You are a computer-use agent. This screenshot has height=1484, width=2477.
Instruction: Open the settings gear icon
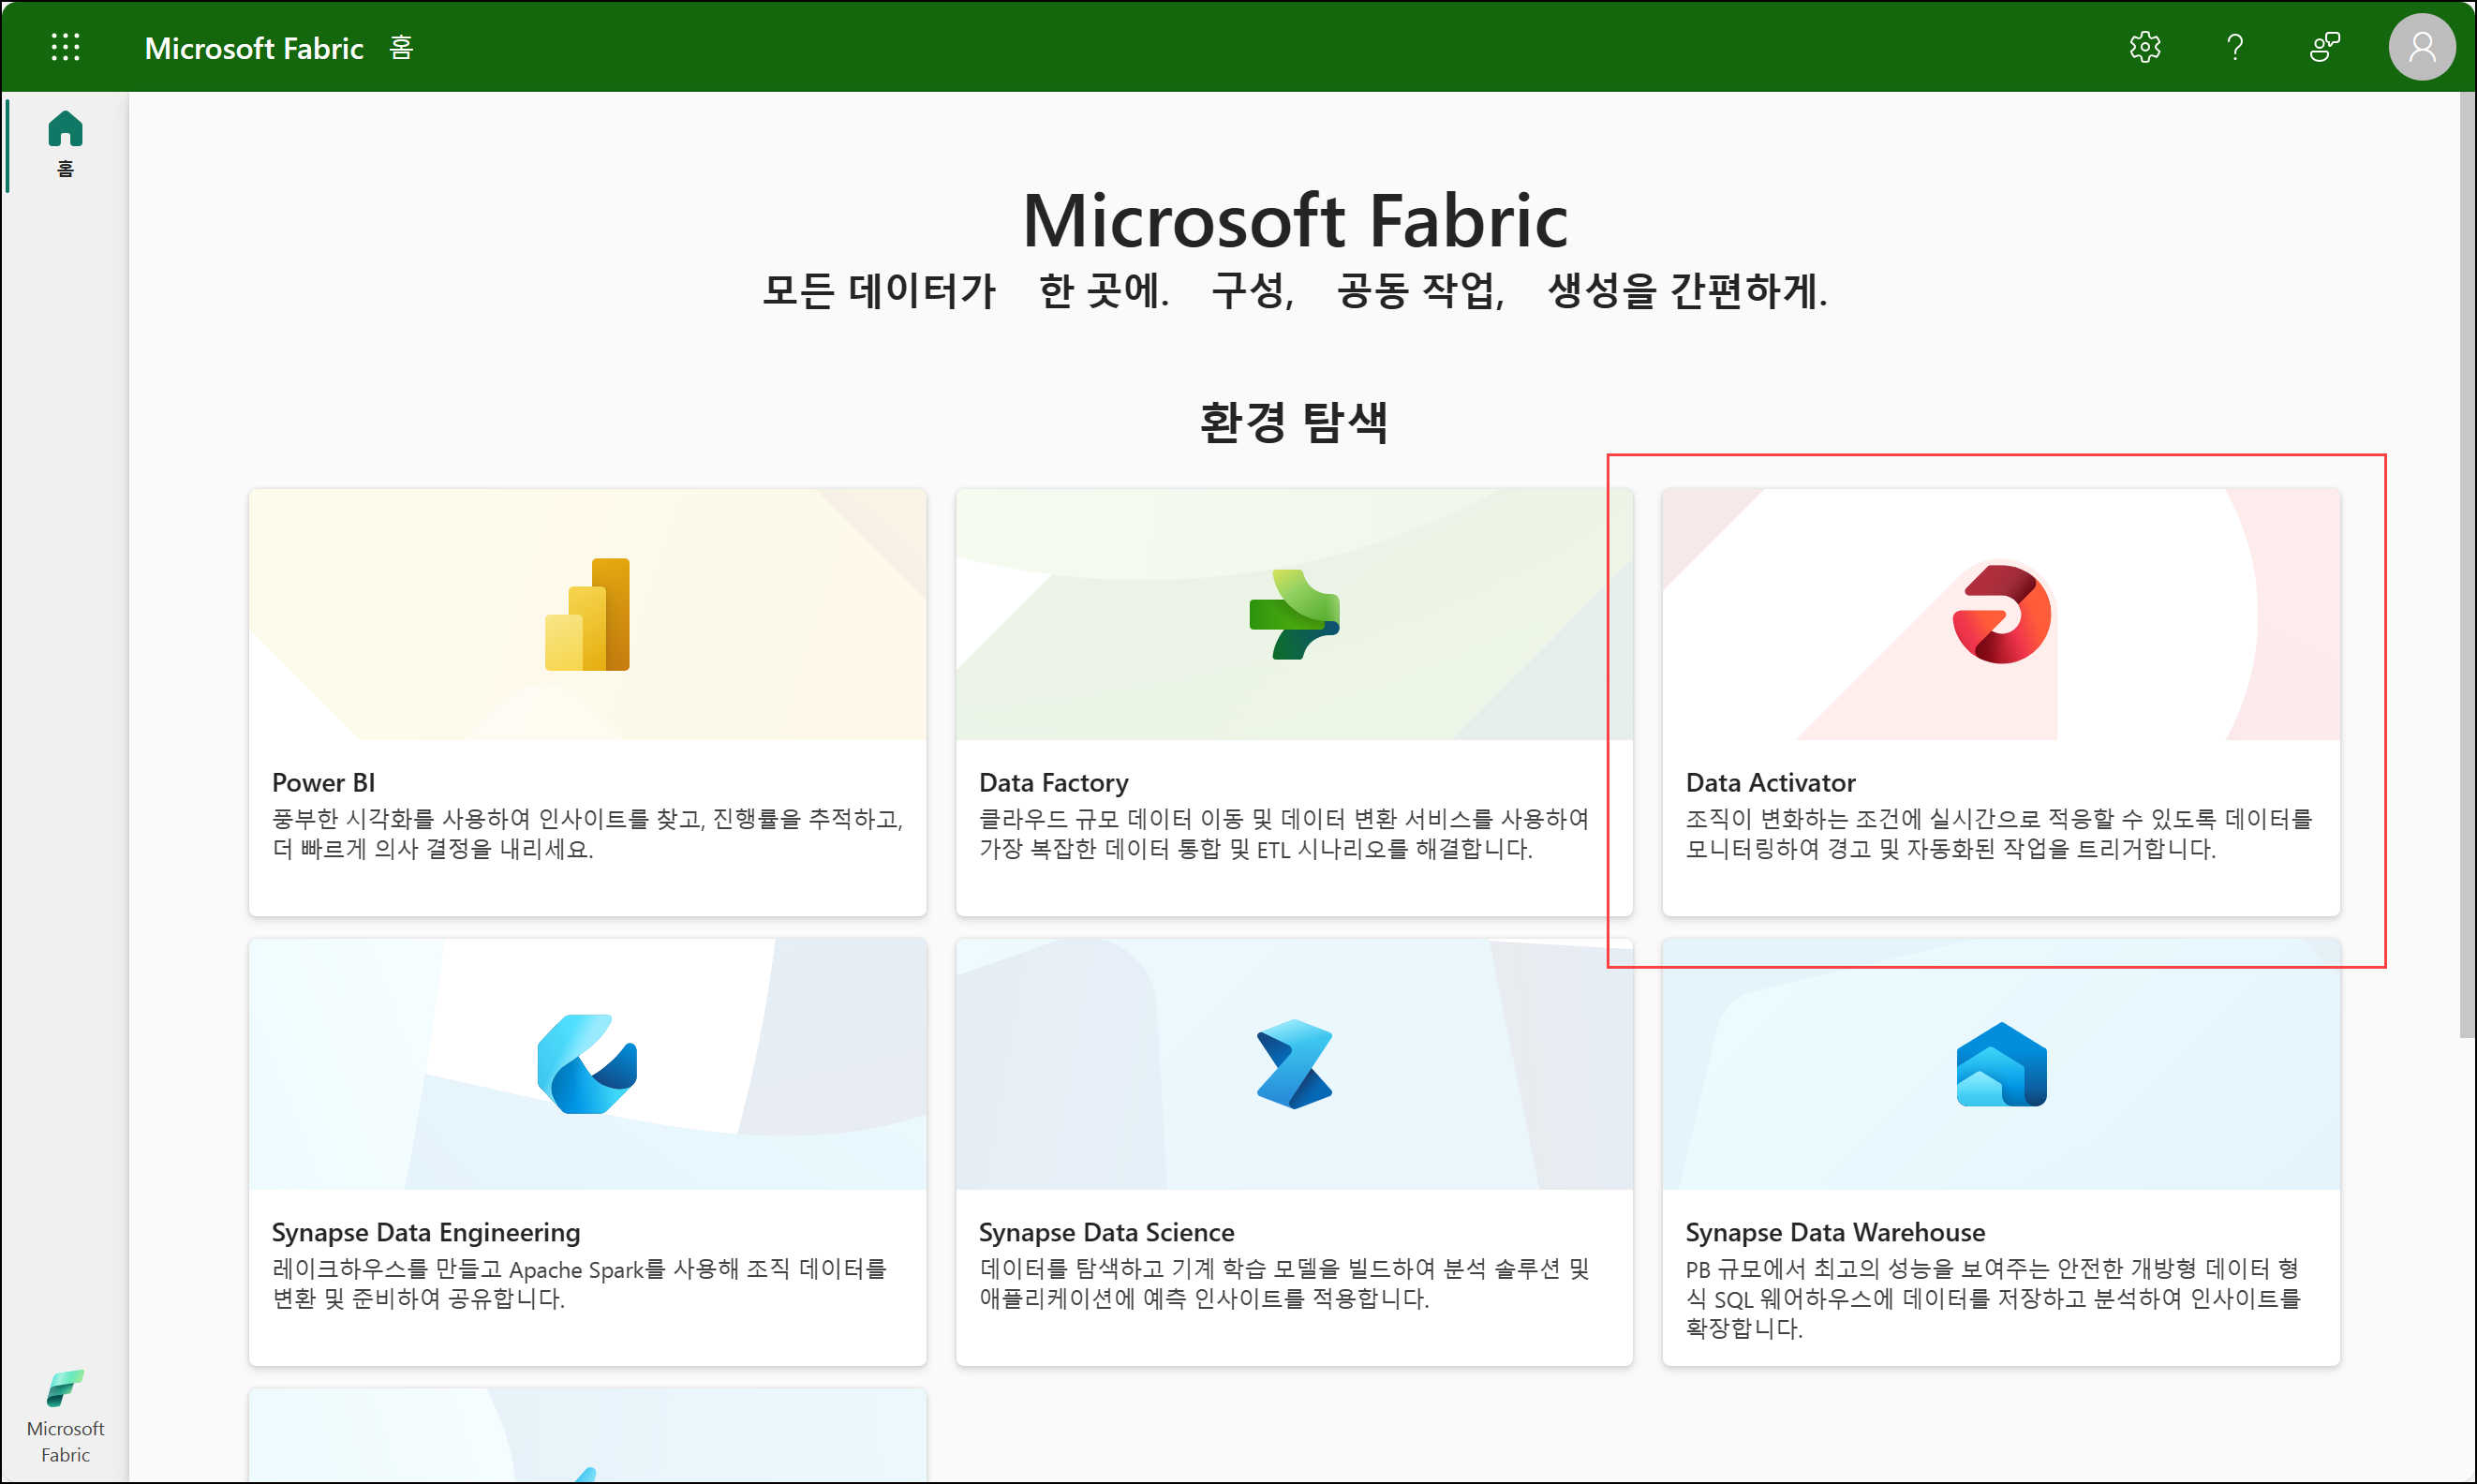(x=2144, y=47)
